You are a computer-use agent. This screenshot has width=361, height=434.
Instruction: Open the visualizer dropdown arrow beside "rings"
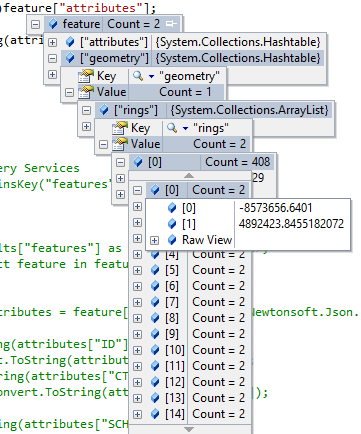click(185, 128)
